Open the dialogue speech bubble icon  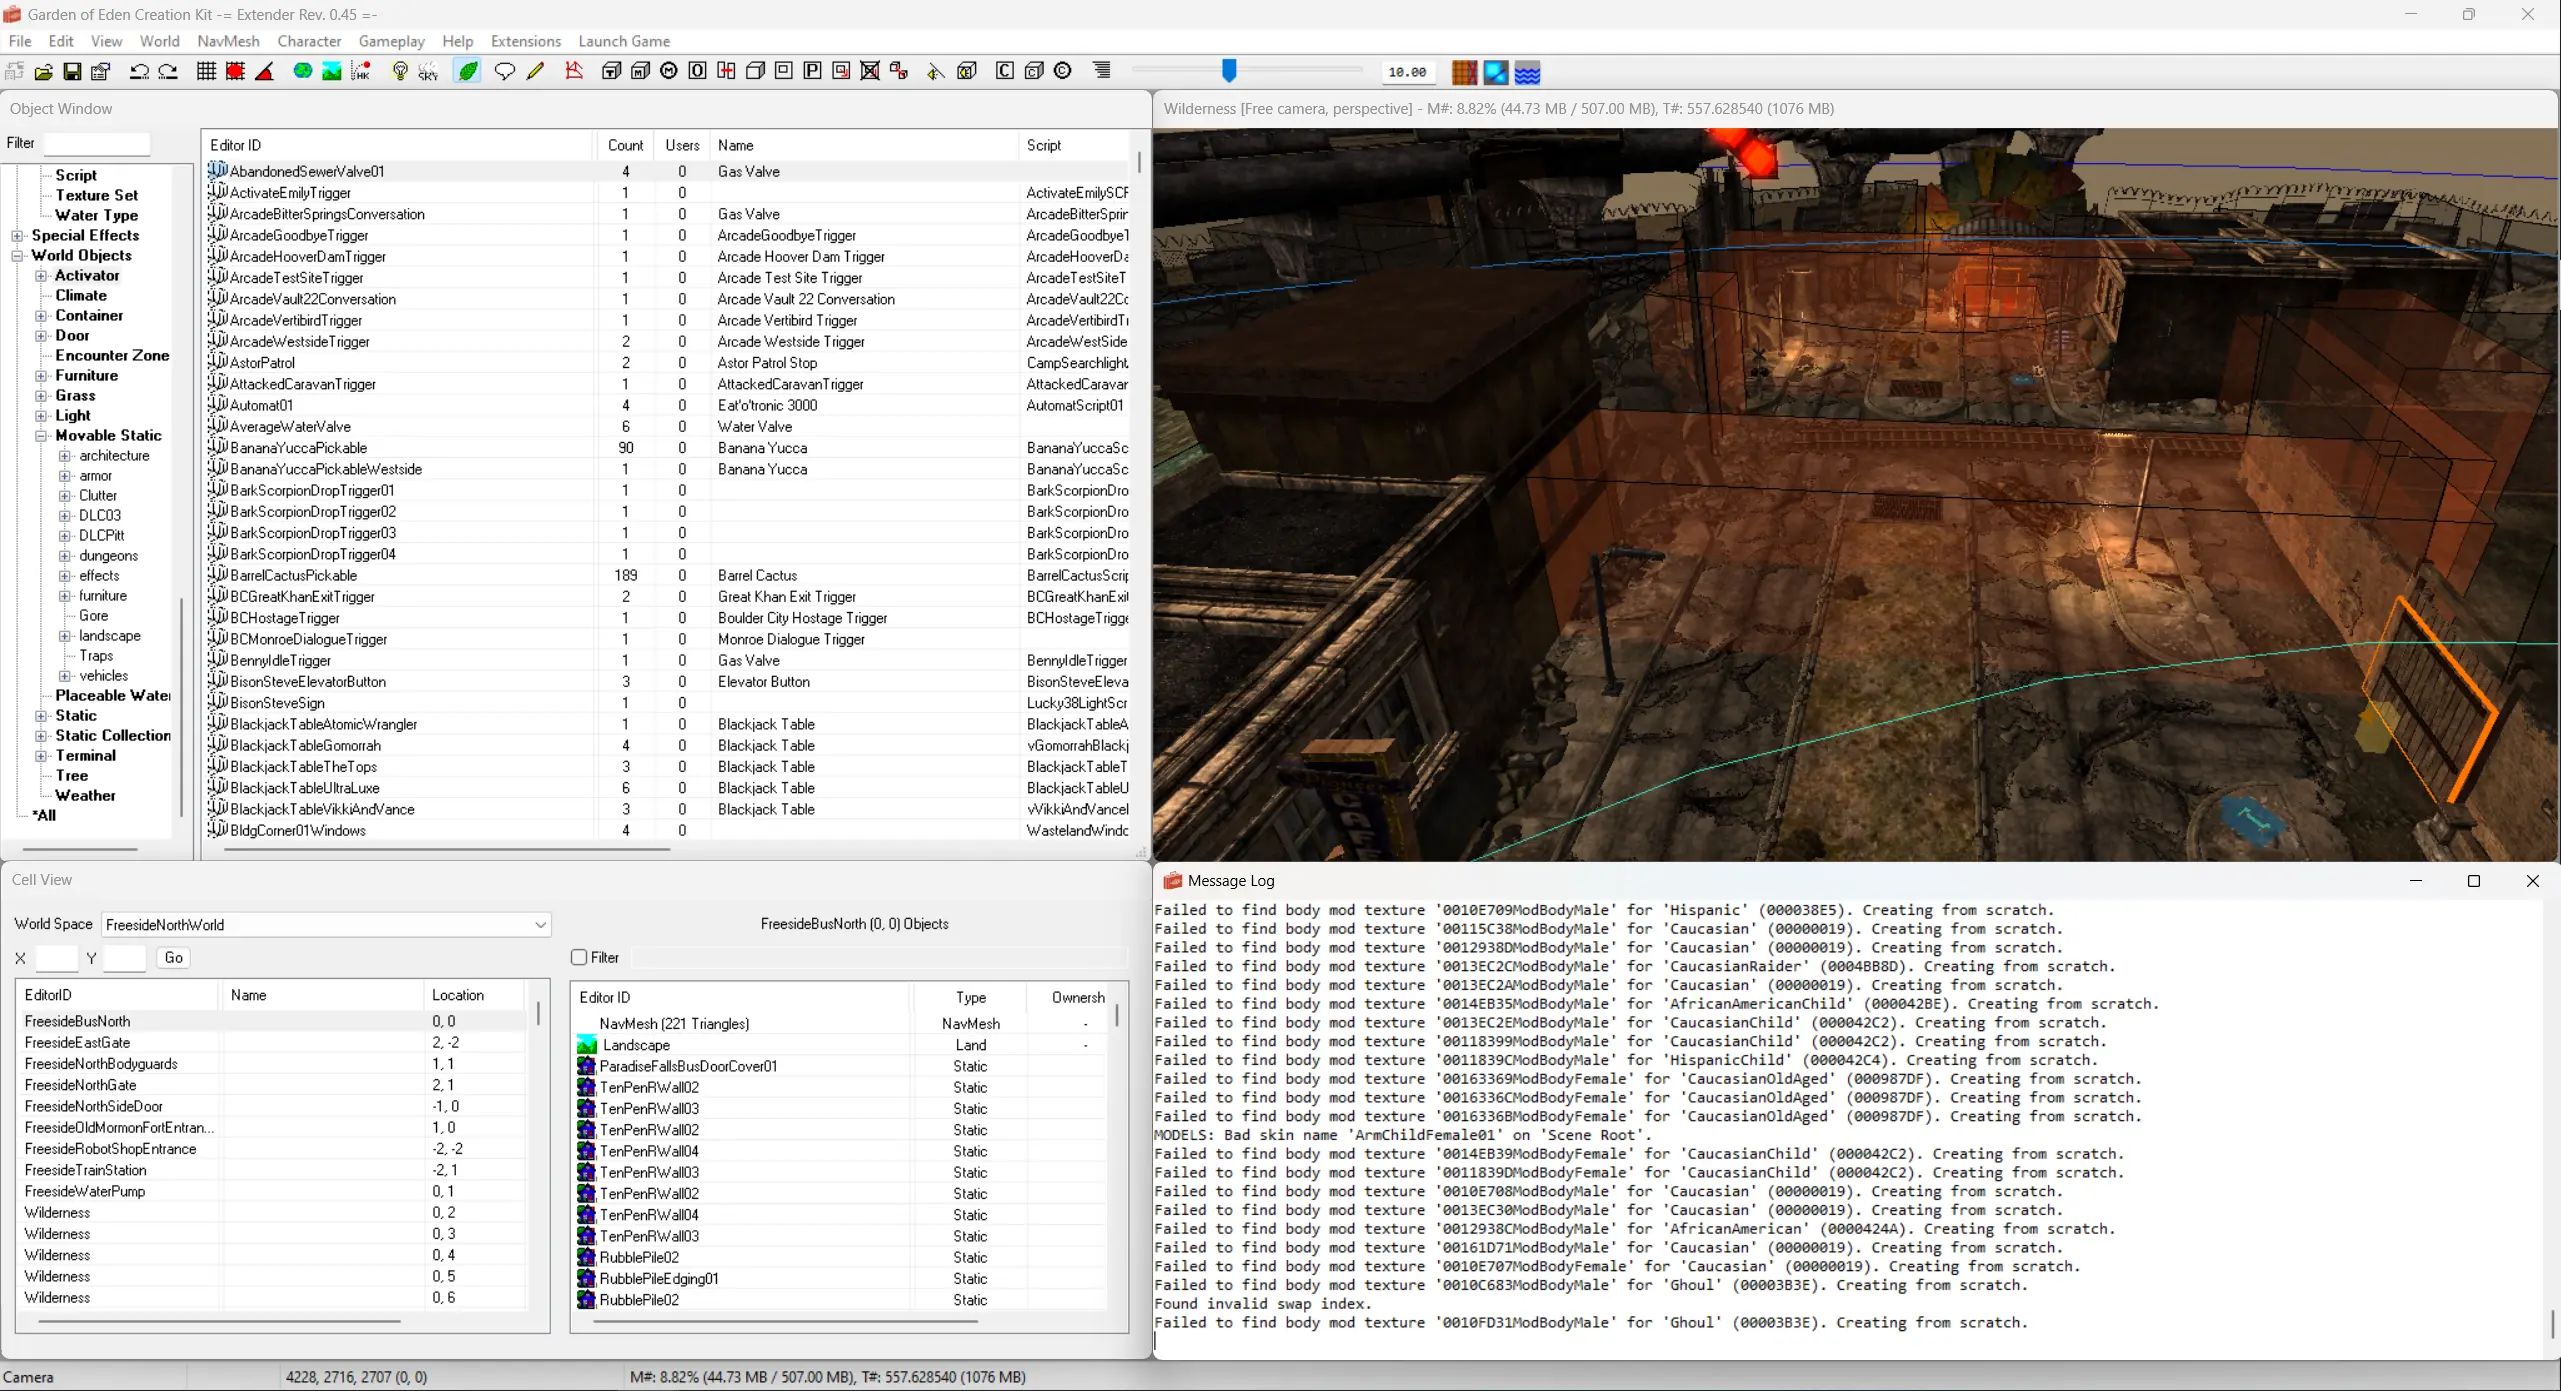[505, 72]
